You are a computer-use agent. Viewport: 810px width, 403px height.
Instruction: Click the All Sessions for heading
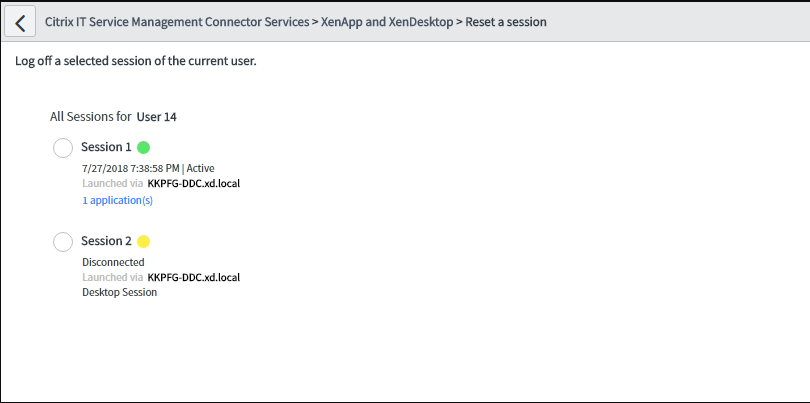point(90,117)
